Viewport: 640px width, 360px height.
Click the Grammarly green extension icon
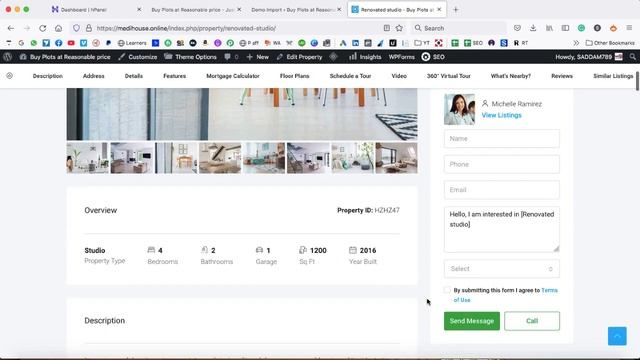tap(581, 28)
